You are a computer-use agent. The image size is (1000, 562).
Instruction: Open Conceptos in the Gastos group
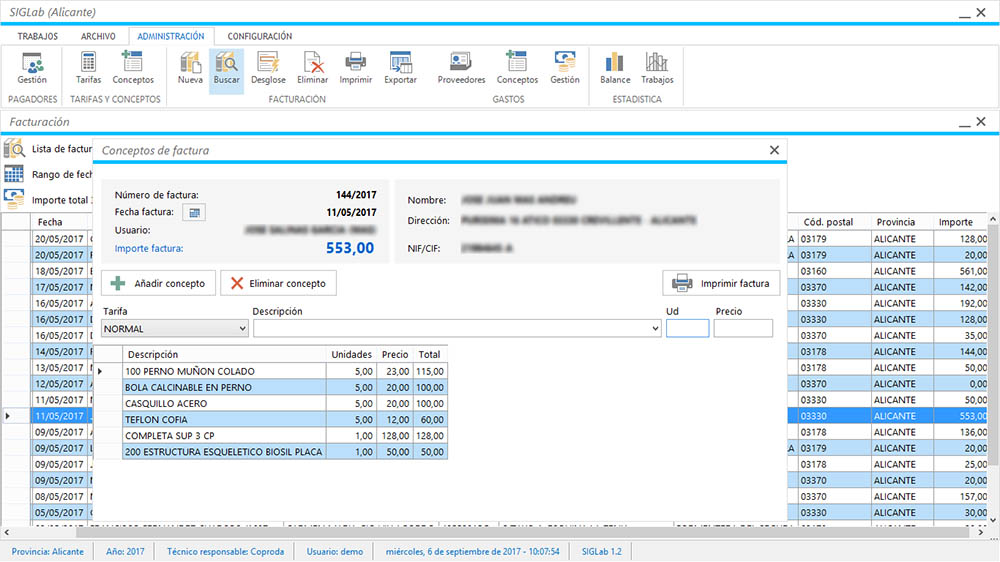517,68
